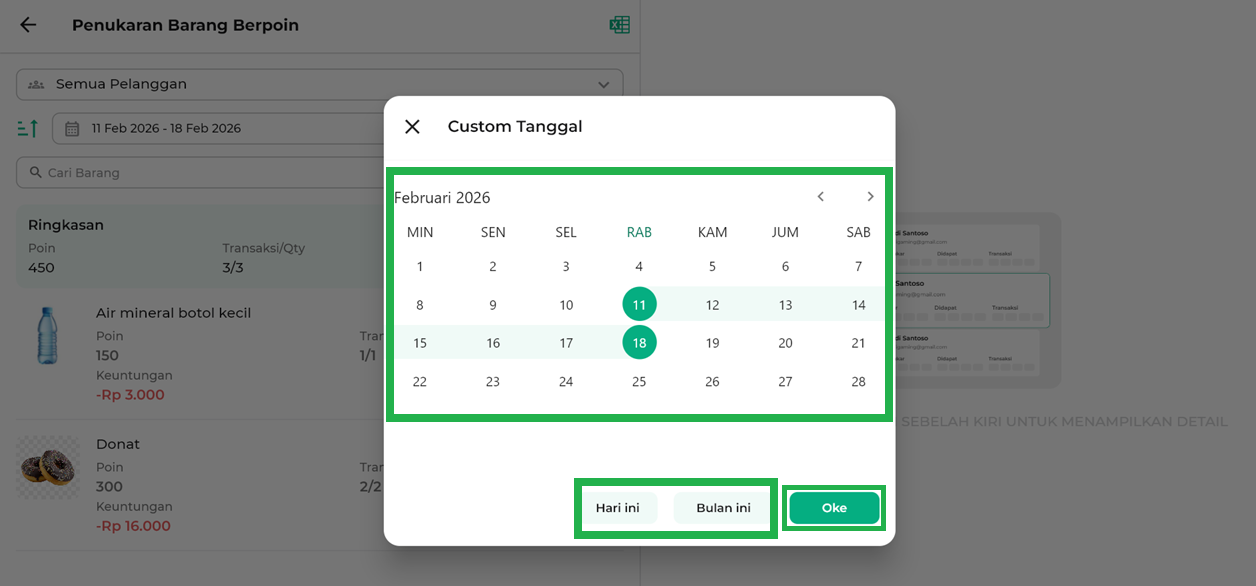Click the back arrow icon
This screenshot has height=586, width=1256.
click(28, 25)
